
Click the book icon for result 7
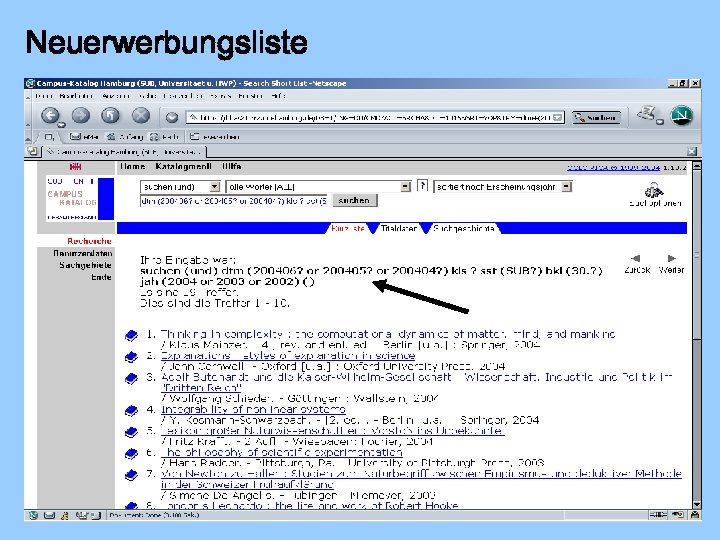coord(131,475)
